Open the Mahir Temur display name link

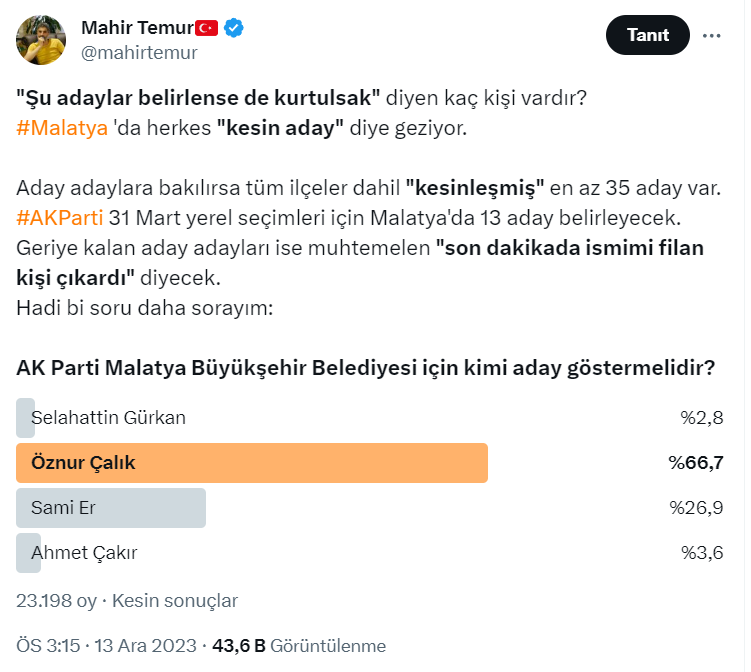[x=136, y=28]
